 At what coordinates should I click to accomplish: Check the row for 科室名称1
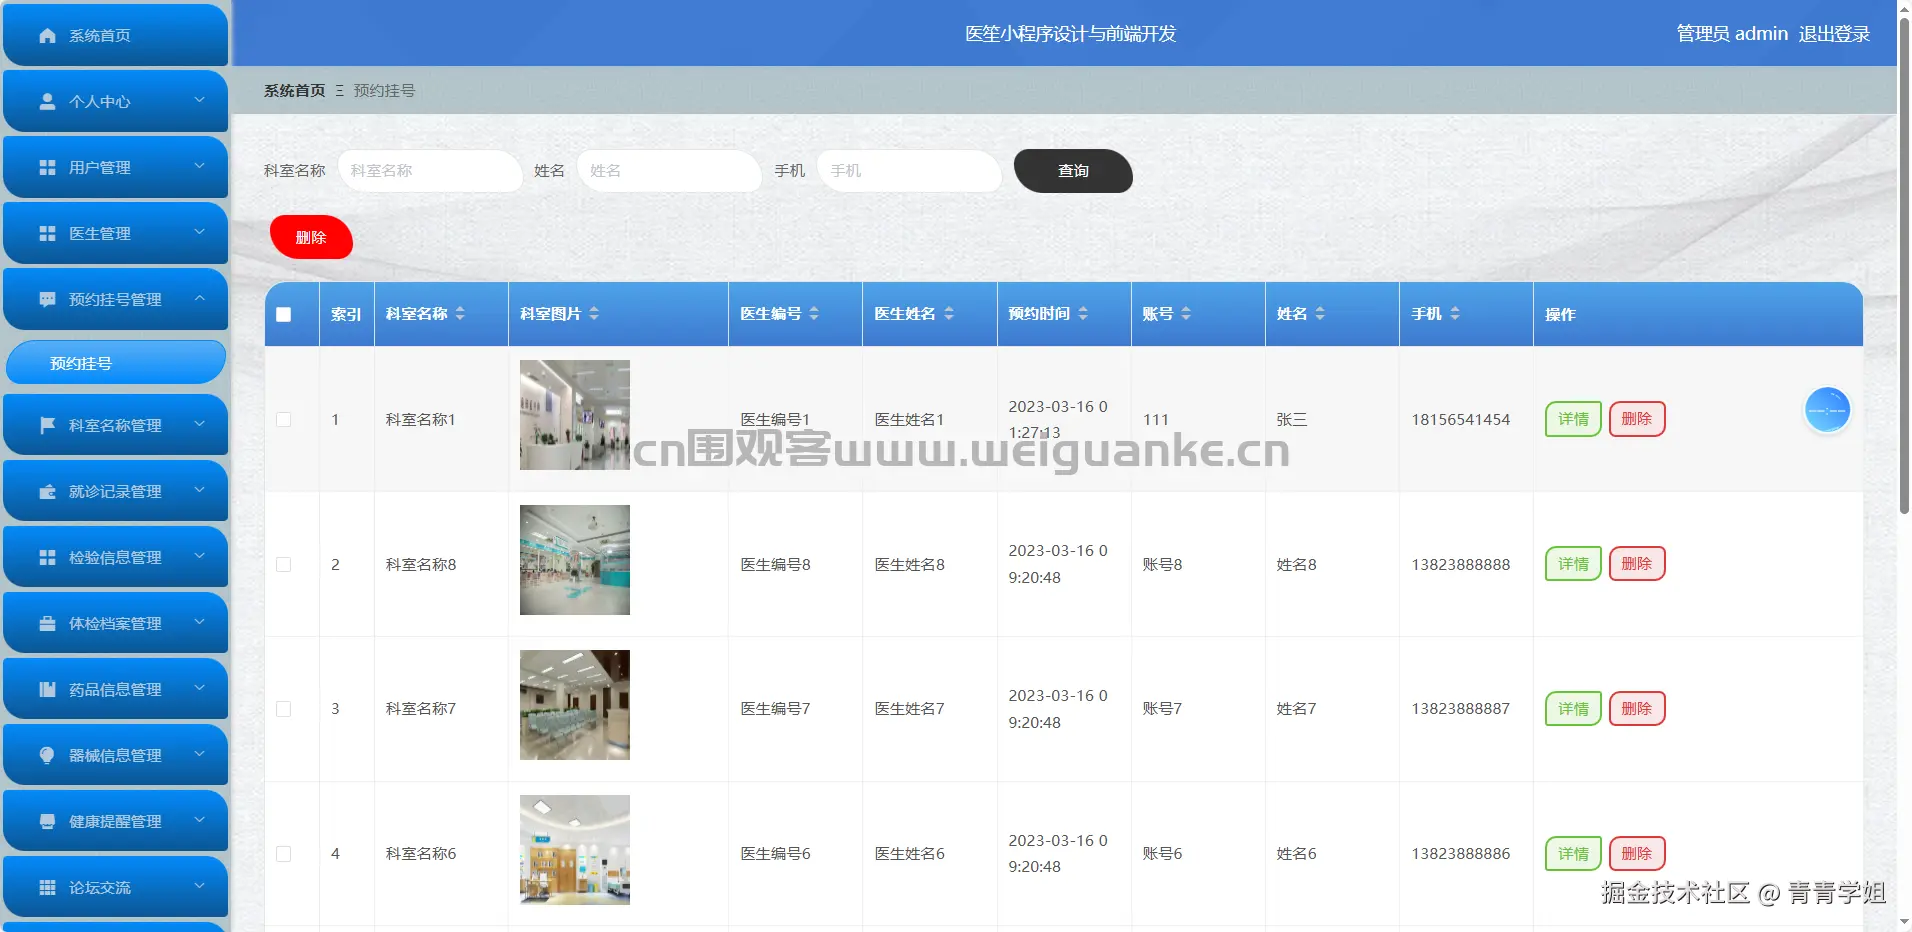pos(284,419)
